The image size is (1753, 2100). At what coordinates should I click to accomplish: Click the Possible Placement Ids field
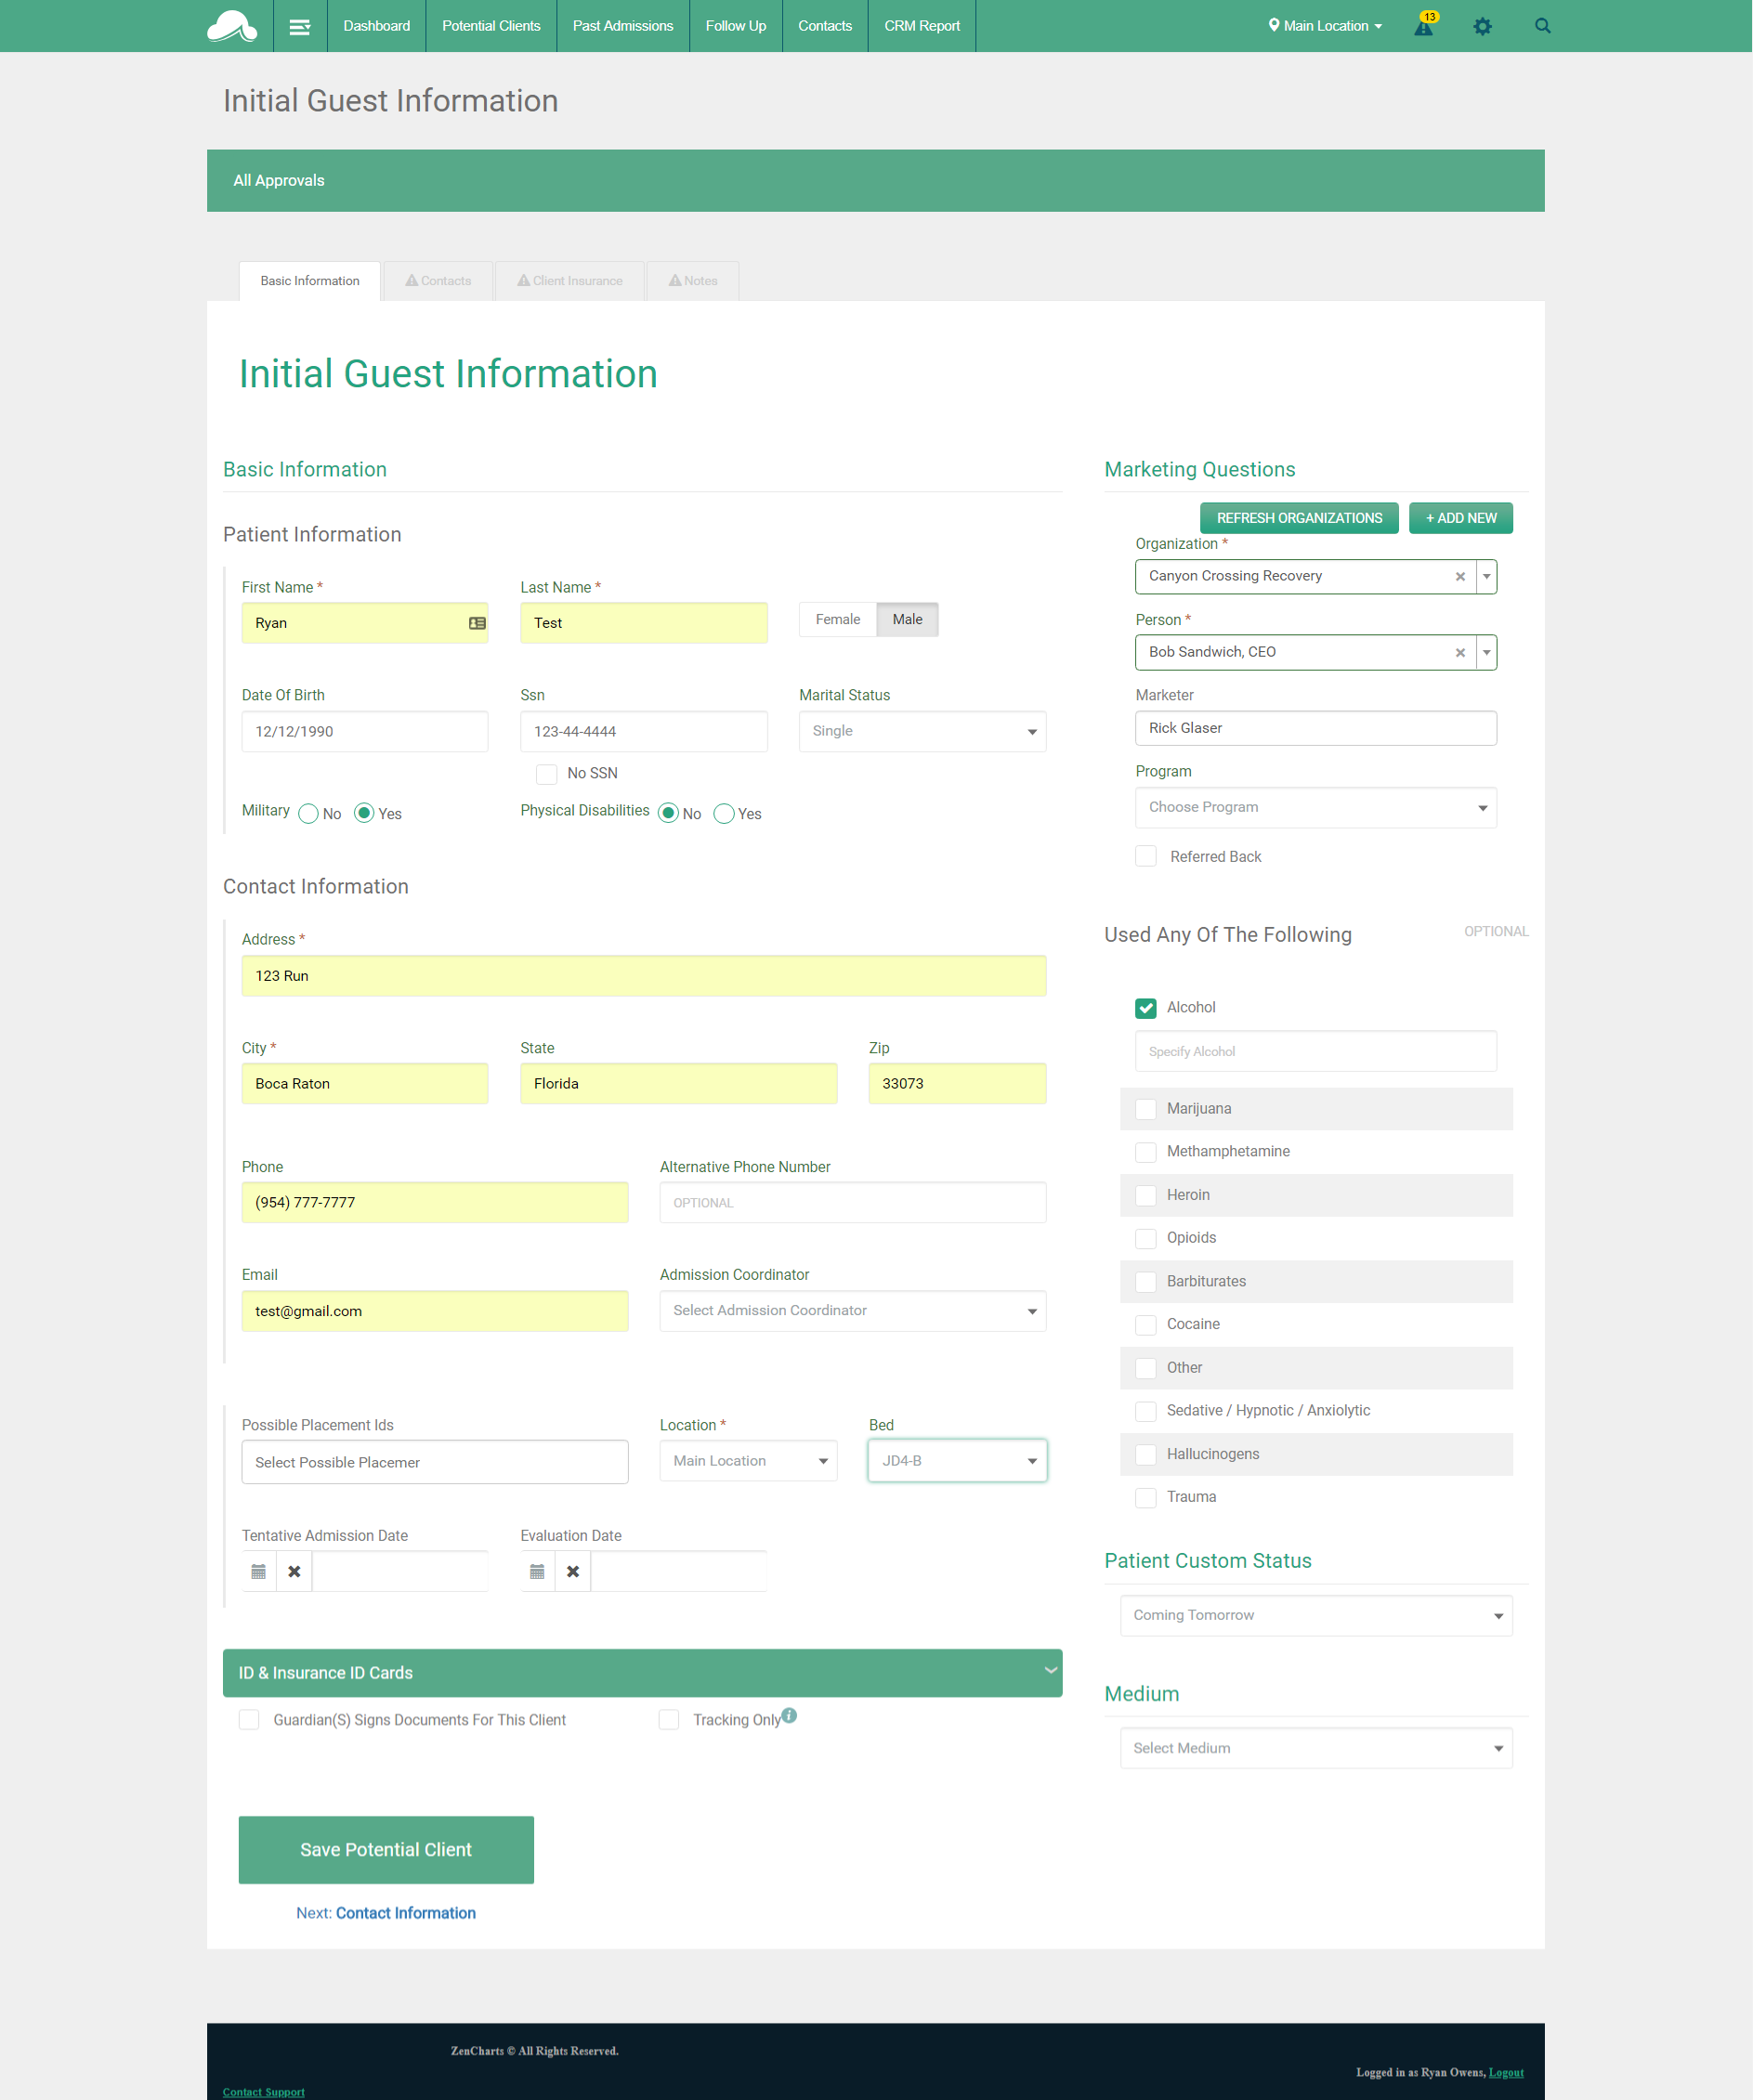point(435,1462)
